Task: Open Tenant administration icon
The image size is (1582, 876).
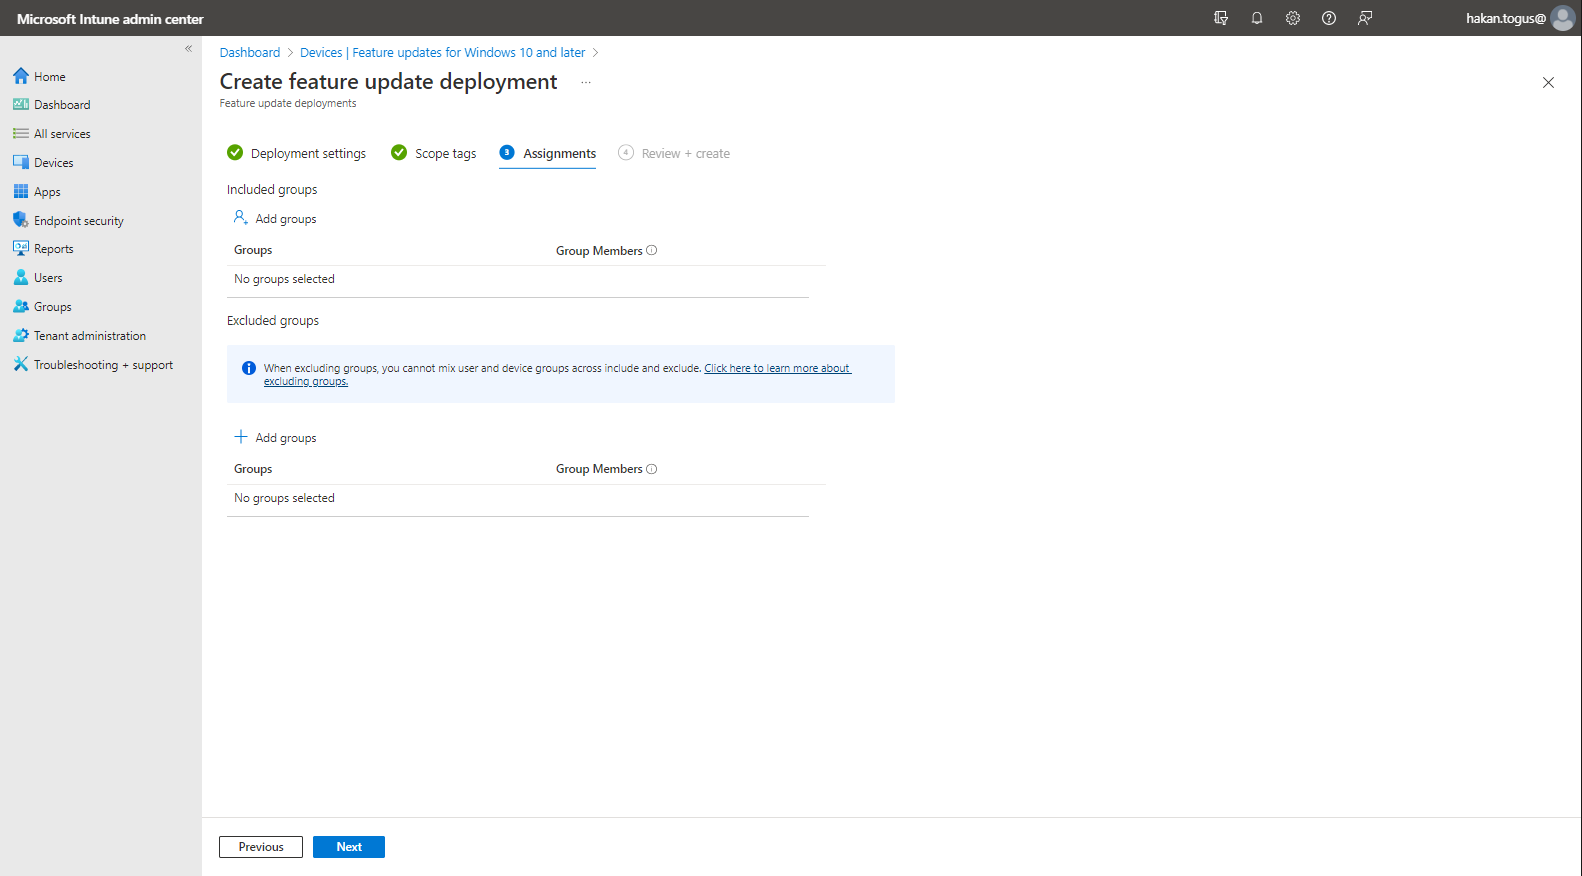Action: click(21, 335)
